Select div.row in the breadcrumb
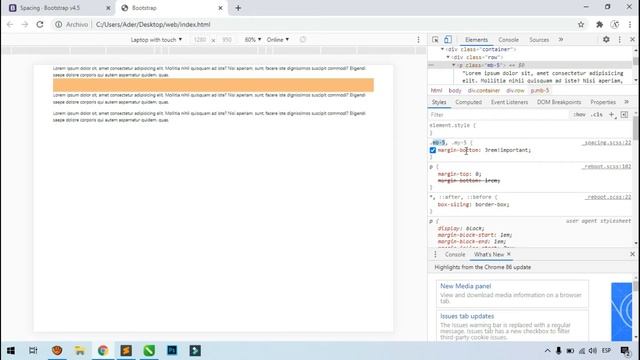The height and width of the screenshot is (360, 640). tap(515, 91)
